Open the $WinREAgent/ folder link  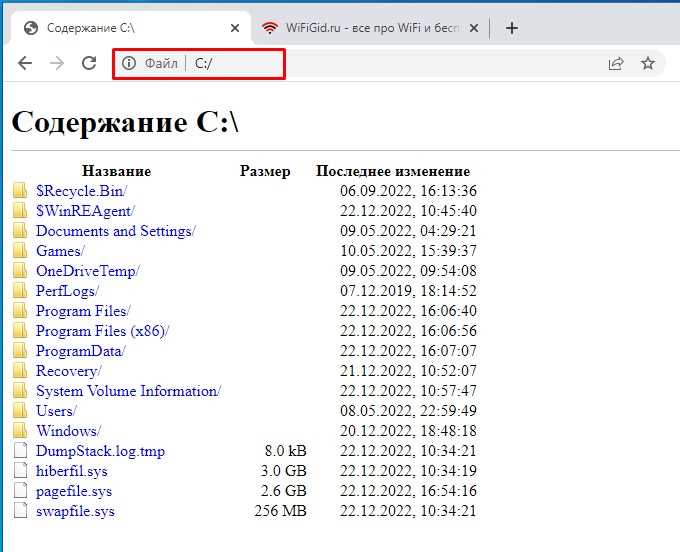click(85, 211)
